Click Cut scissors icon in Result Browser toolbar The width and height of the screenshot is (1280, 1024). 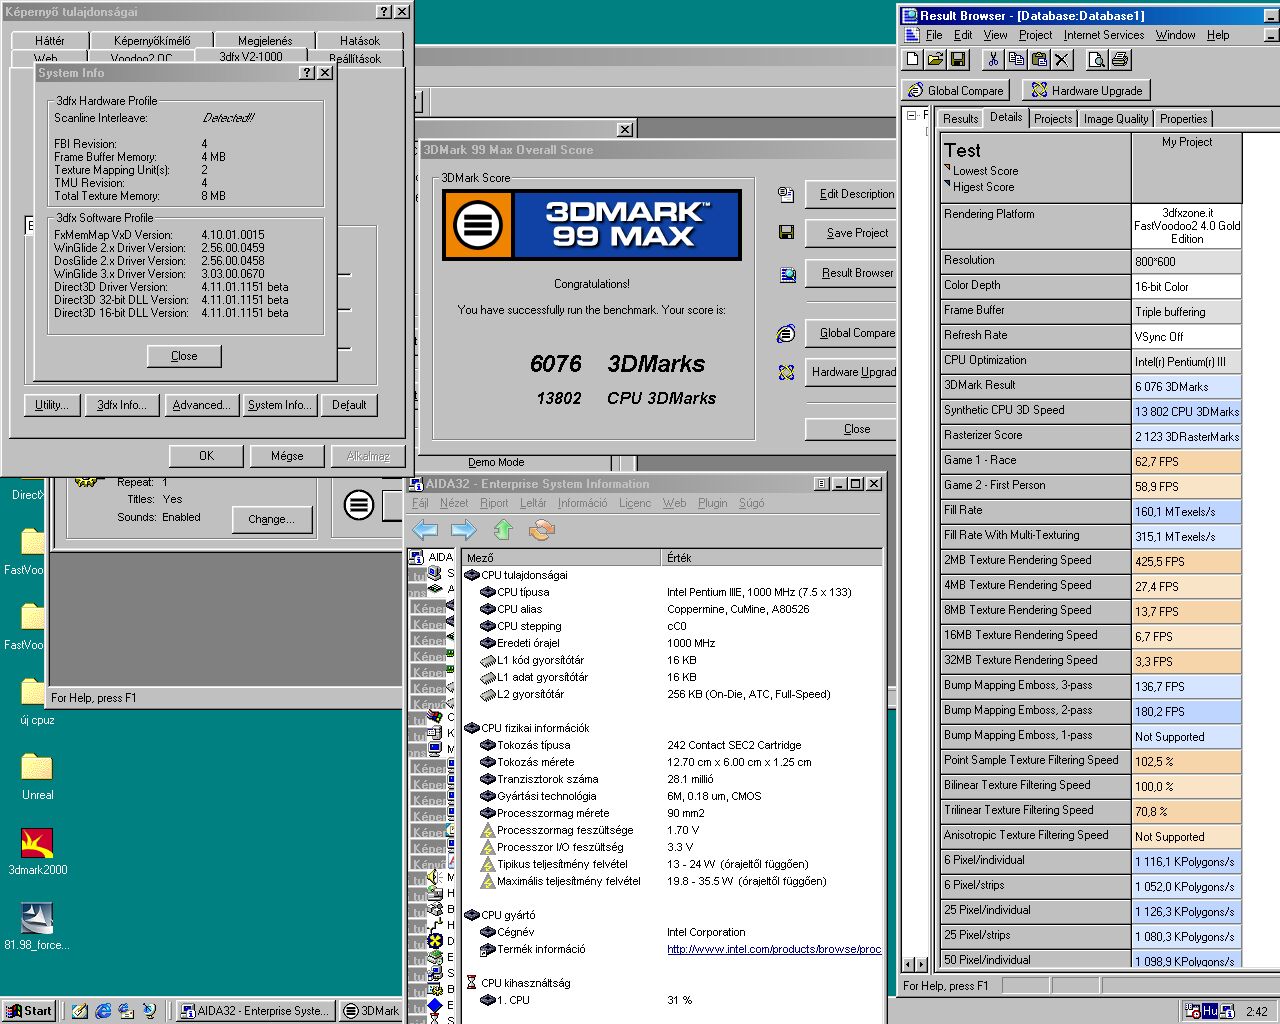coord(993,60)
